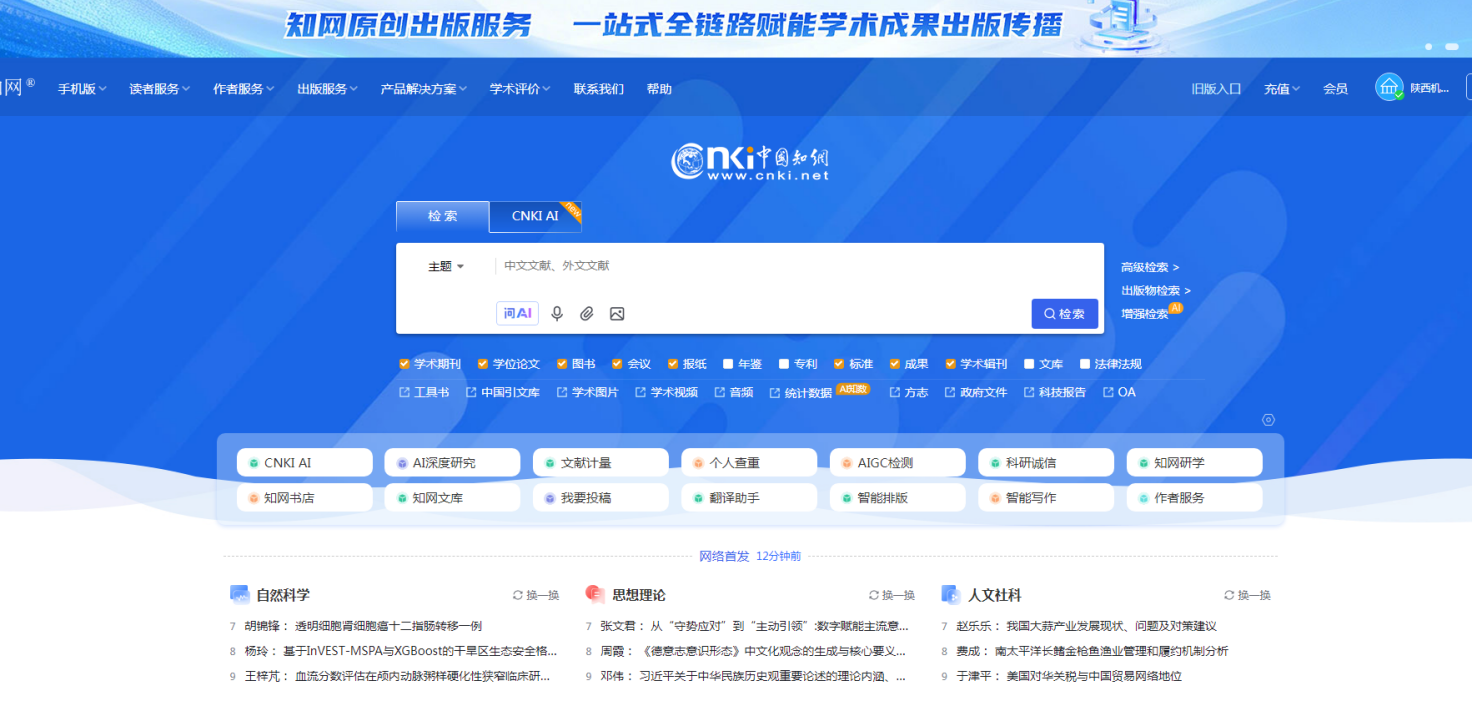Image resolution: width=1472 pixels, height=701 pixels.
Task: Open 联系我们 in the top navigation
Action: tap(598, 89)
